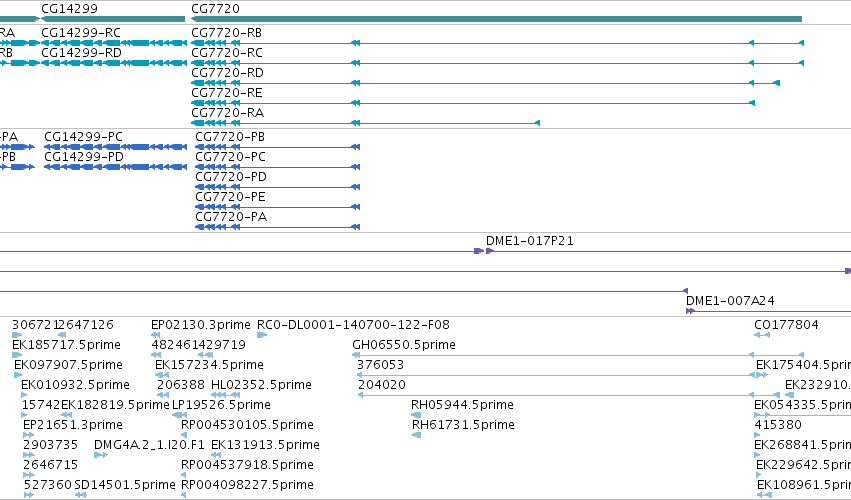This screenshot has width=851, height=500.
Task: Click EST 429719
Action: [x=222, y=345]
